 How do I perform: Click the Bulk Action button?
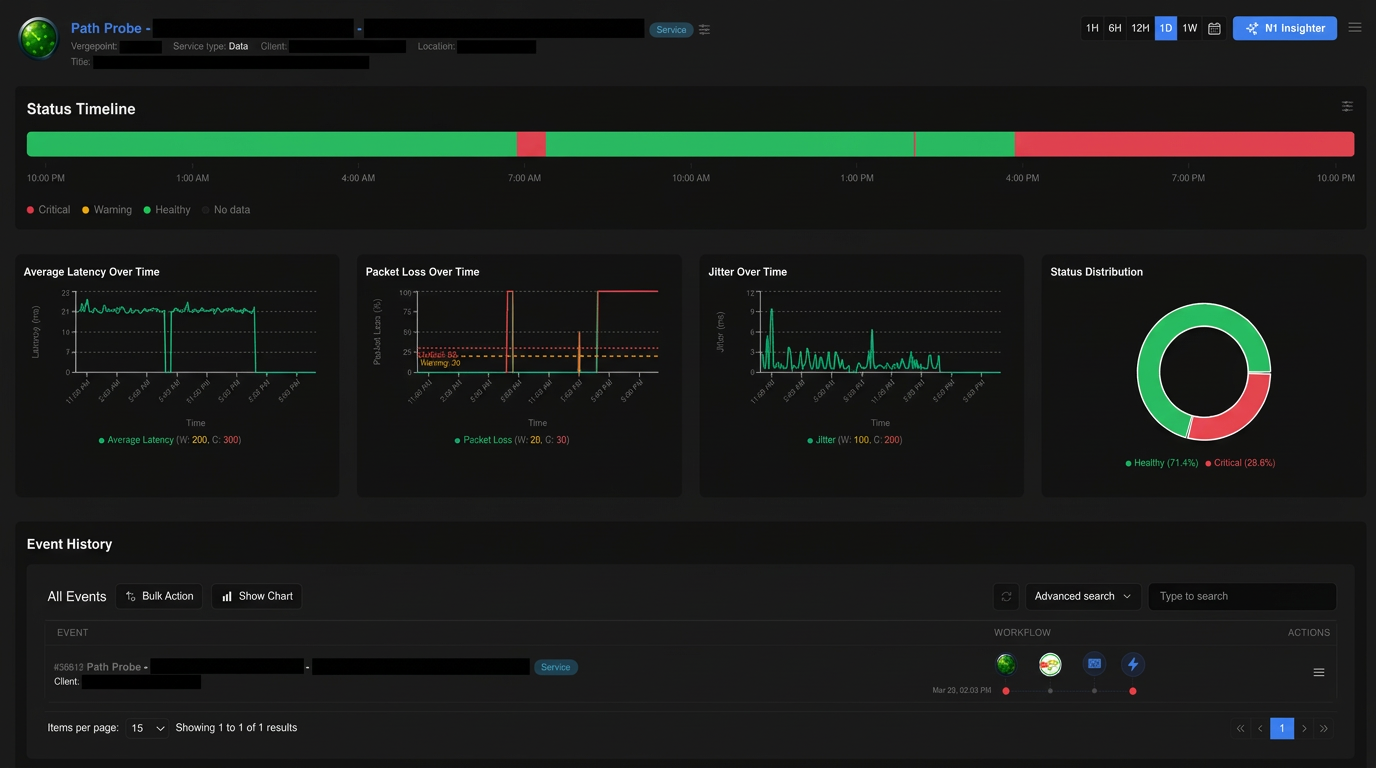[x=158, y=596]
